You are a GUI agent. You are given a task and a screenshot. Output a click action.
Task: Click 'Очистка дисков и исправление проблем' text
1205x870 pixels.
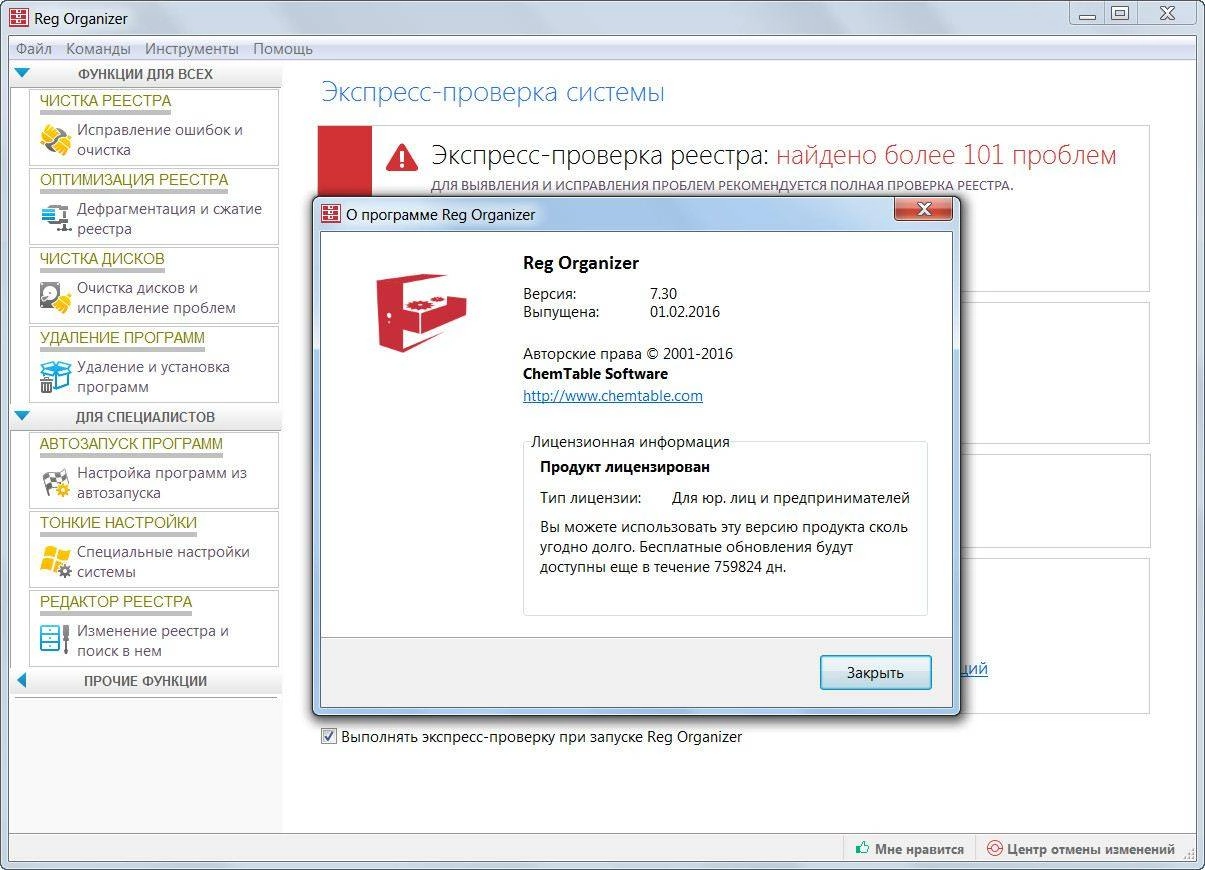[x=156, y=298]
